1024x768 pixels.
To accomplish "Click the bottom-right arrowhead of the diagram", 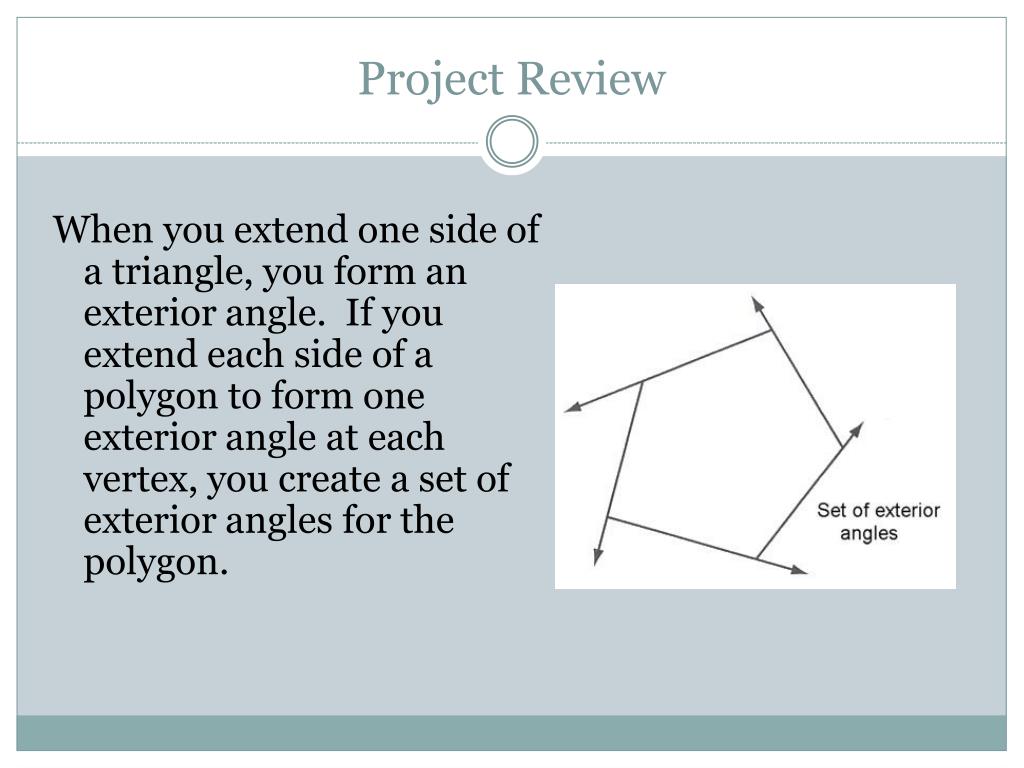I will 799,570.
